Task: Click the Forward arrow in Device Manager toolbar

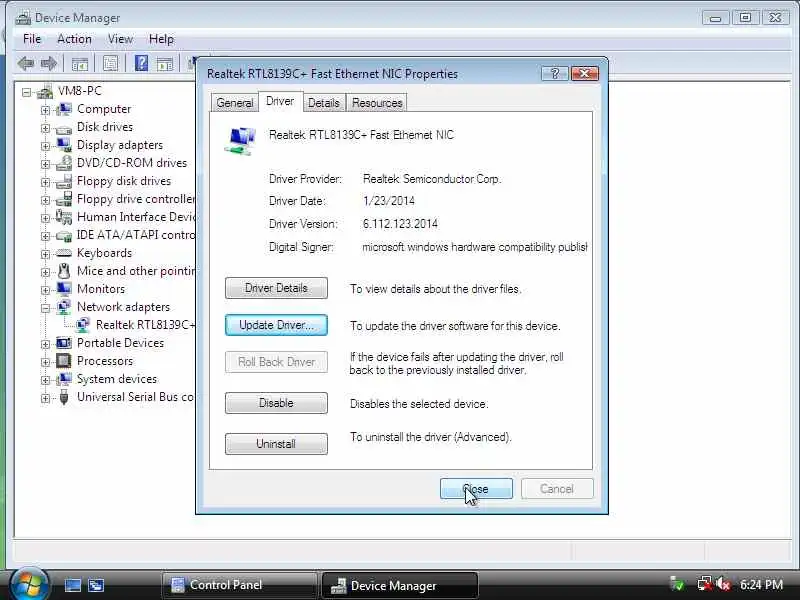Action: (x=49, y=64)
